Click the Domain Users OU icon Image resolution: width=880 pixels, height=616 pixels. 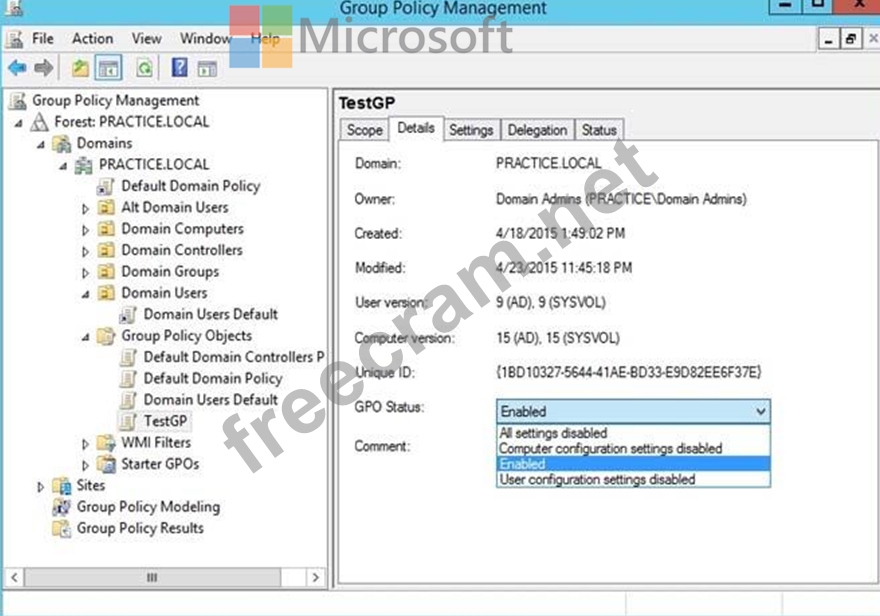coord(106,293)
